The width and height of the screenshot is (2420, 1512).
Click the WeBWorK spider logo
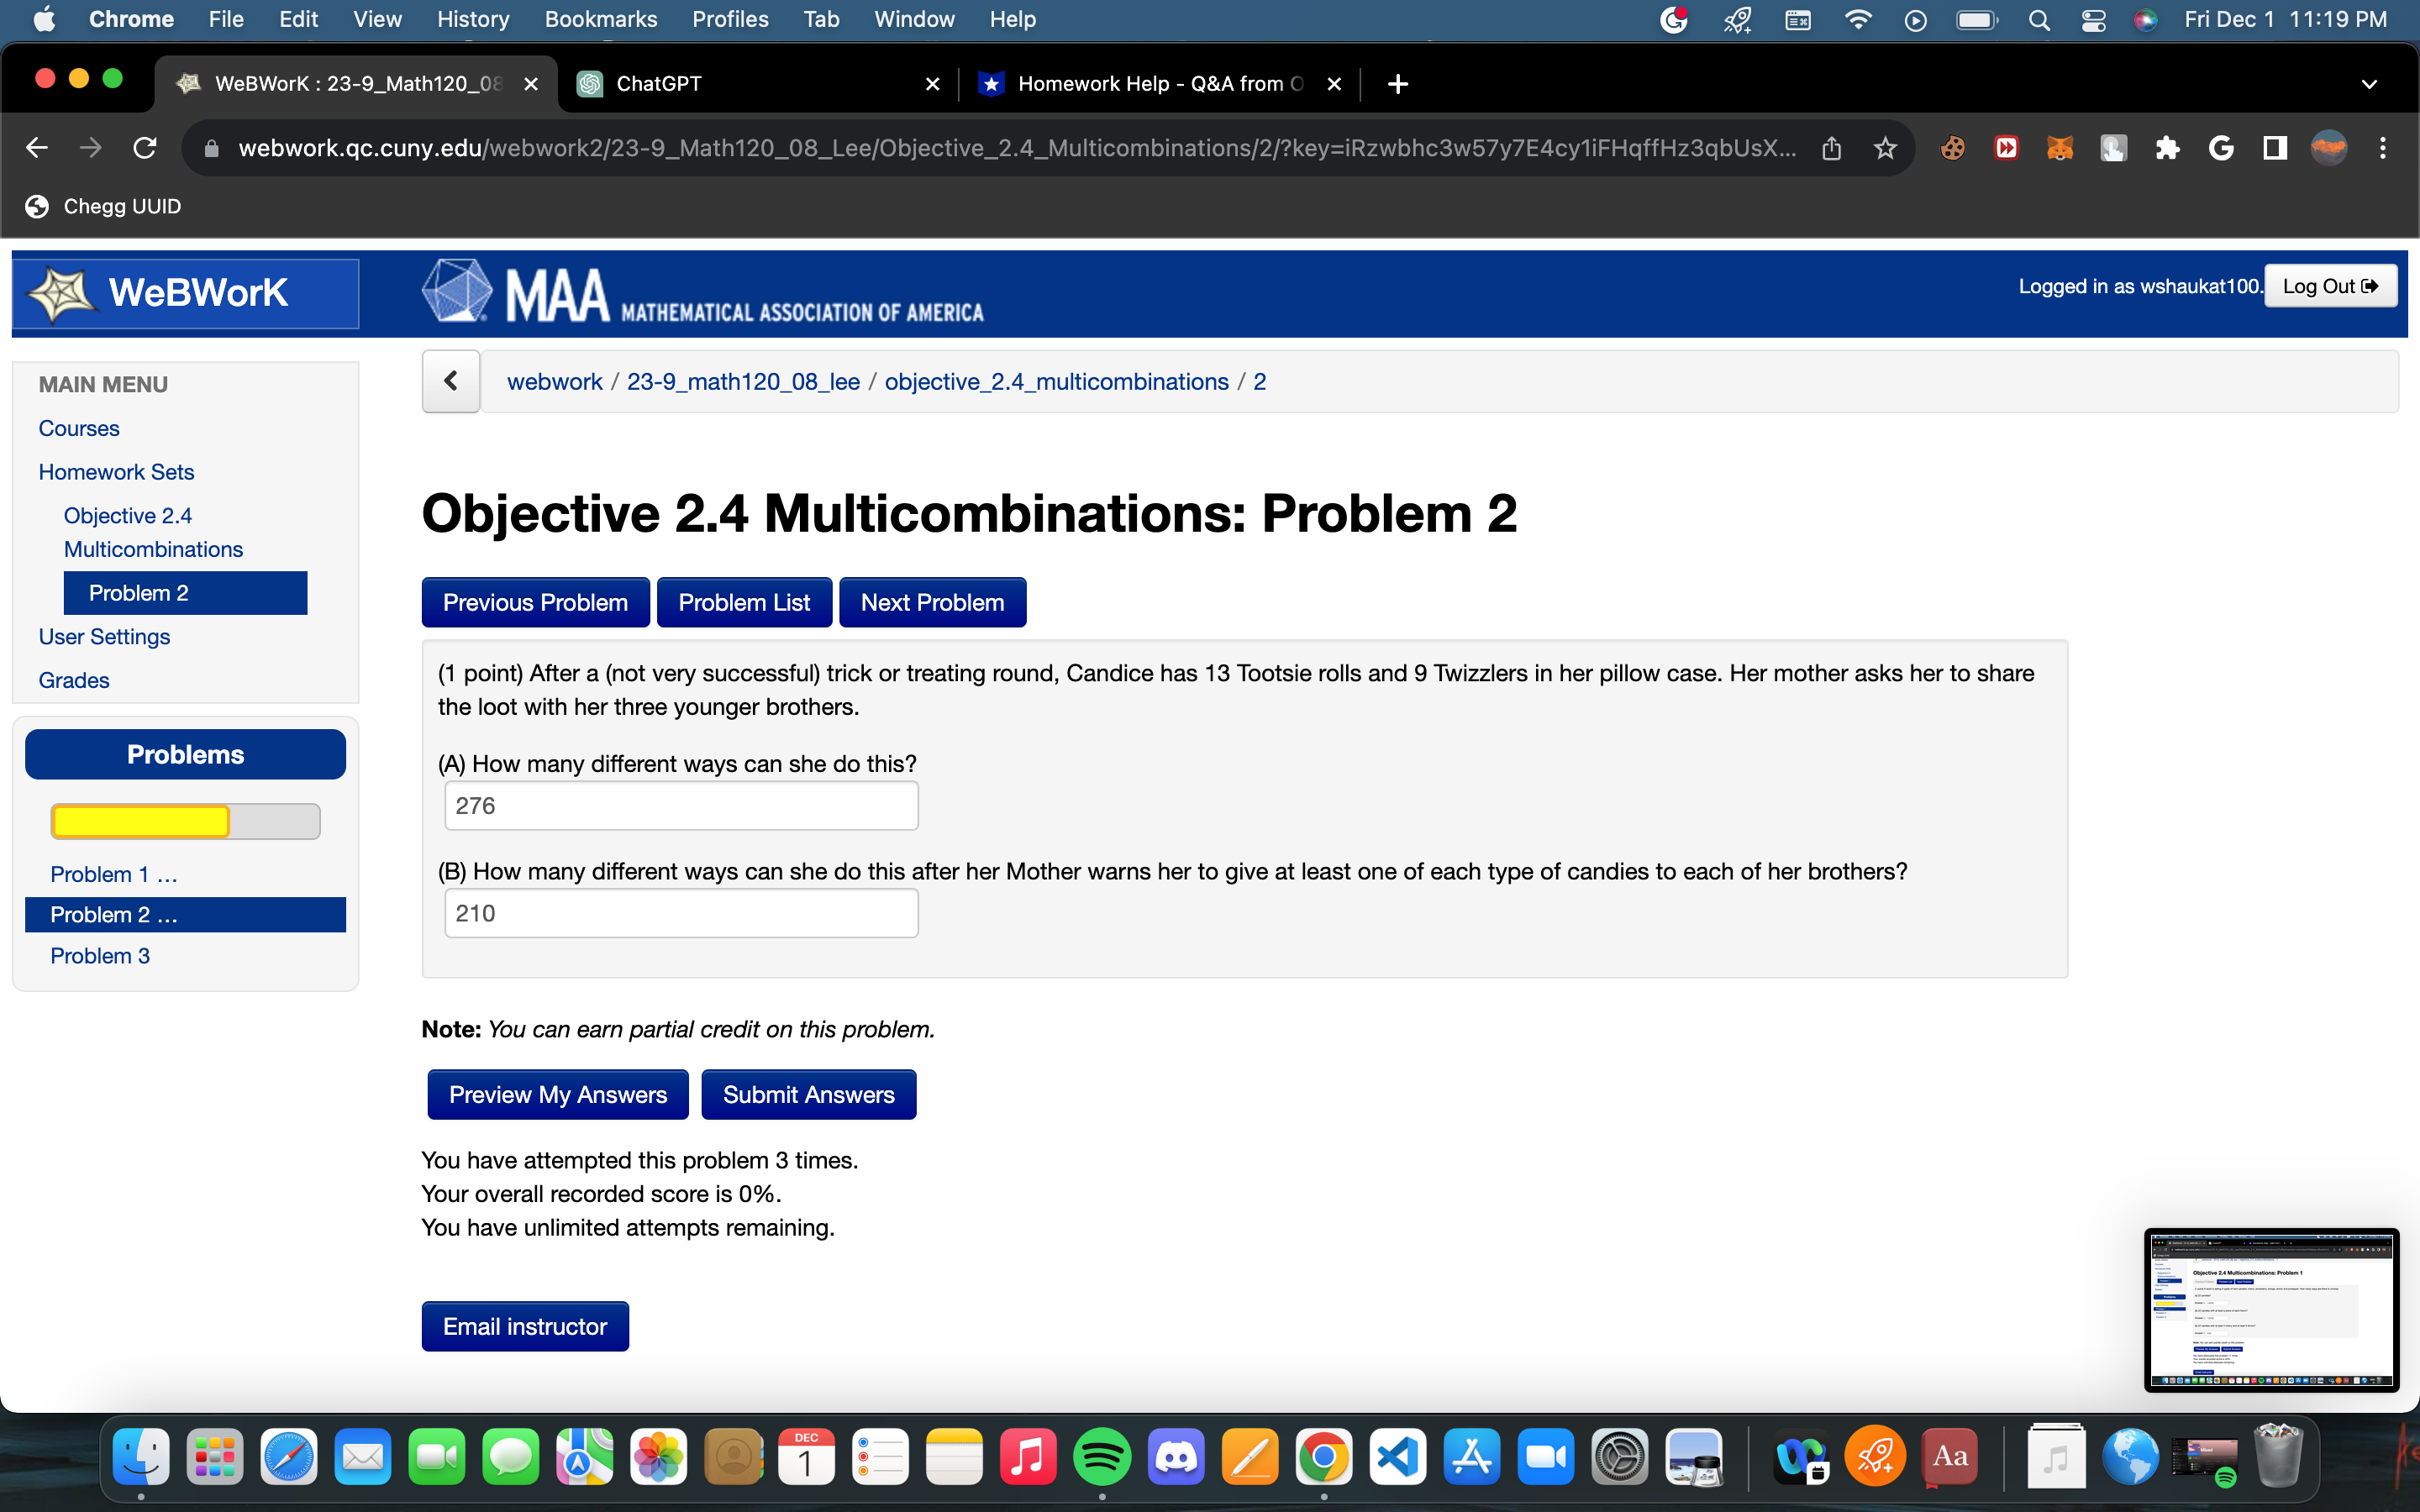tap(62, 293)
